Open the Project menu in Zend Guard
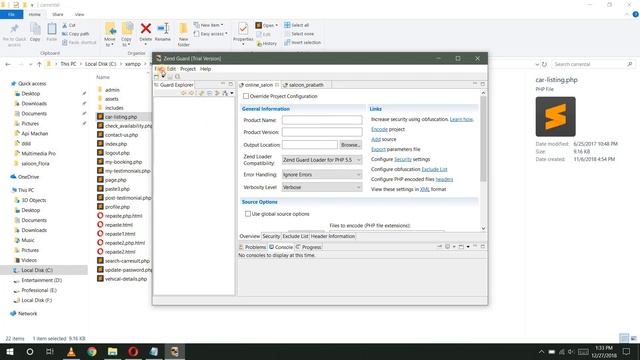Viewport: 640px width, 360px height. point(188,69)
